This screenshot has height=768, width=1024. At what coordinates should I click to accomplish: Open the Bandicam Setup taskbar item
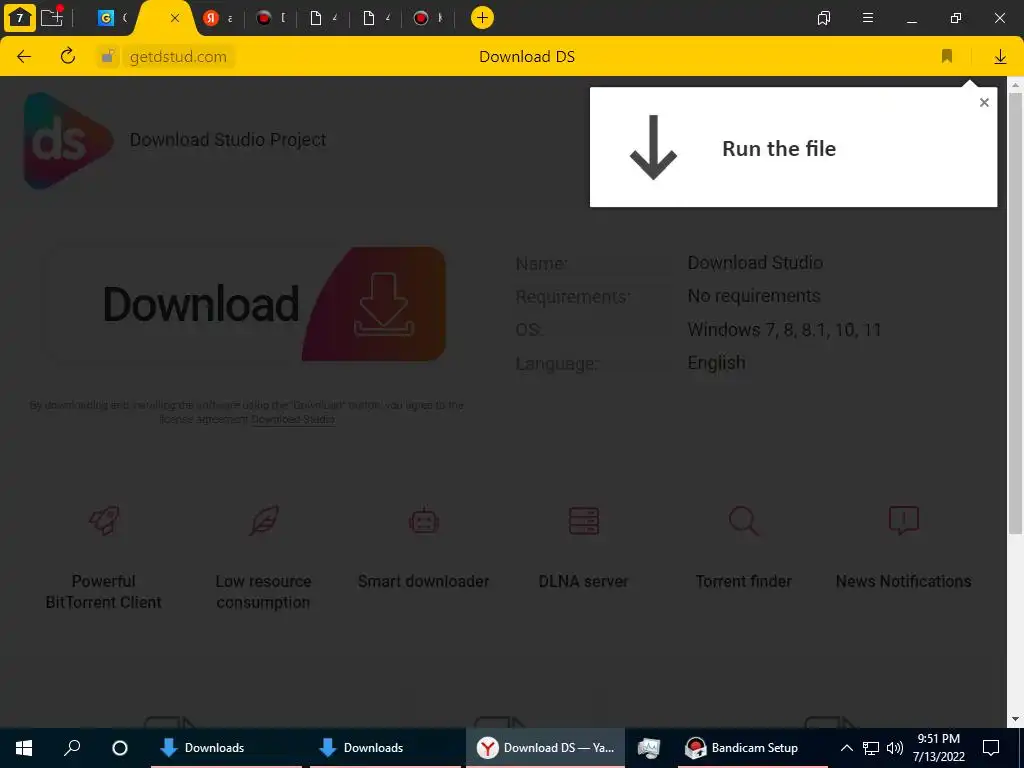753,748
